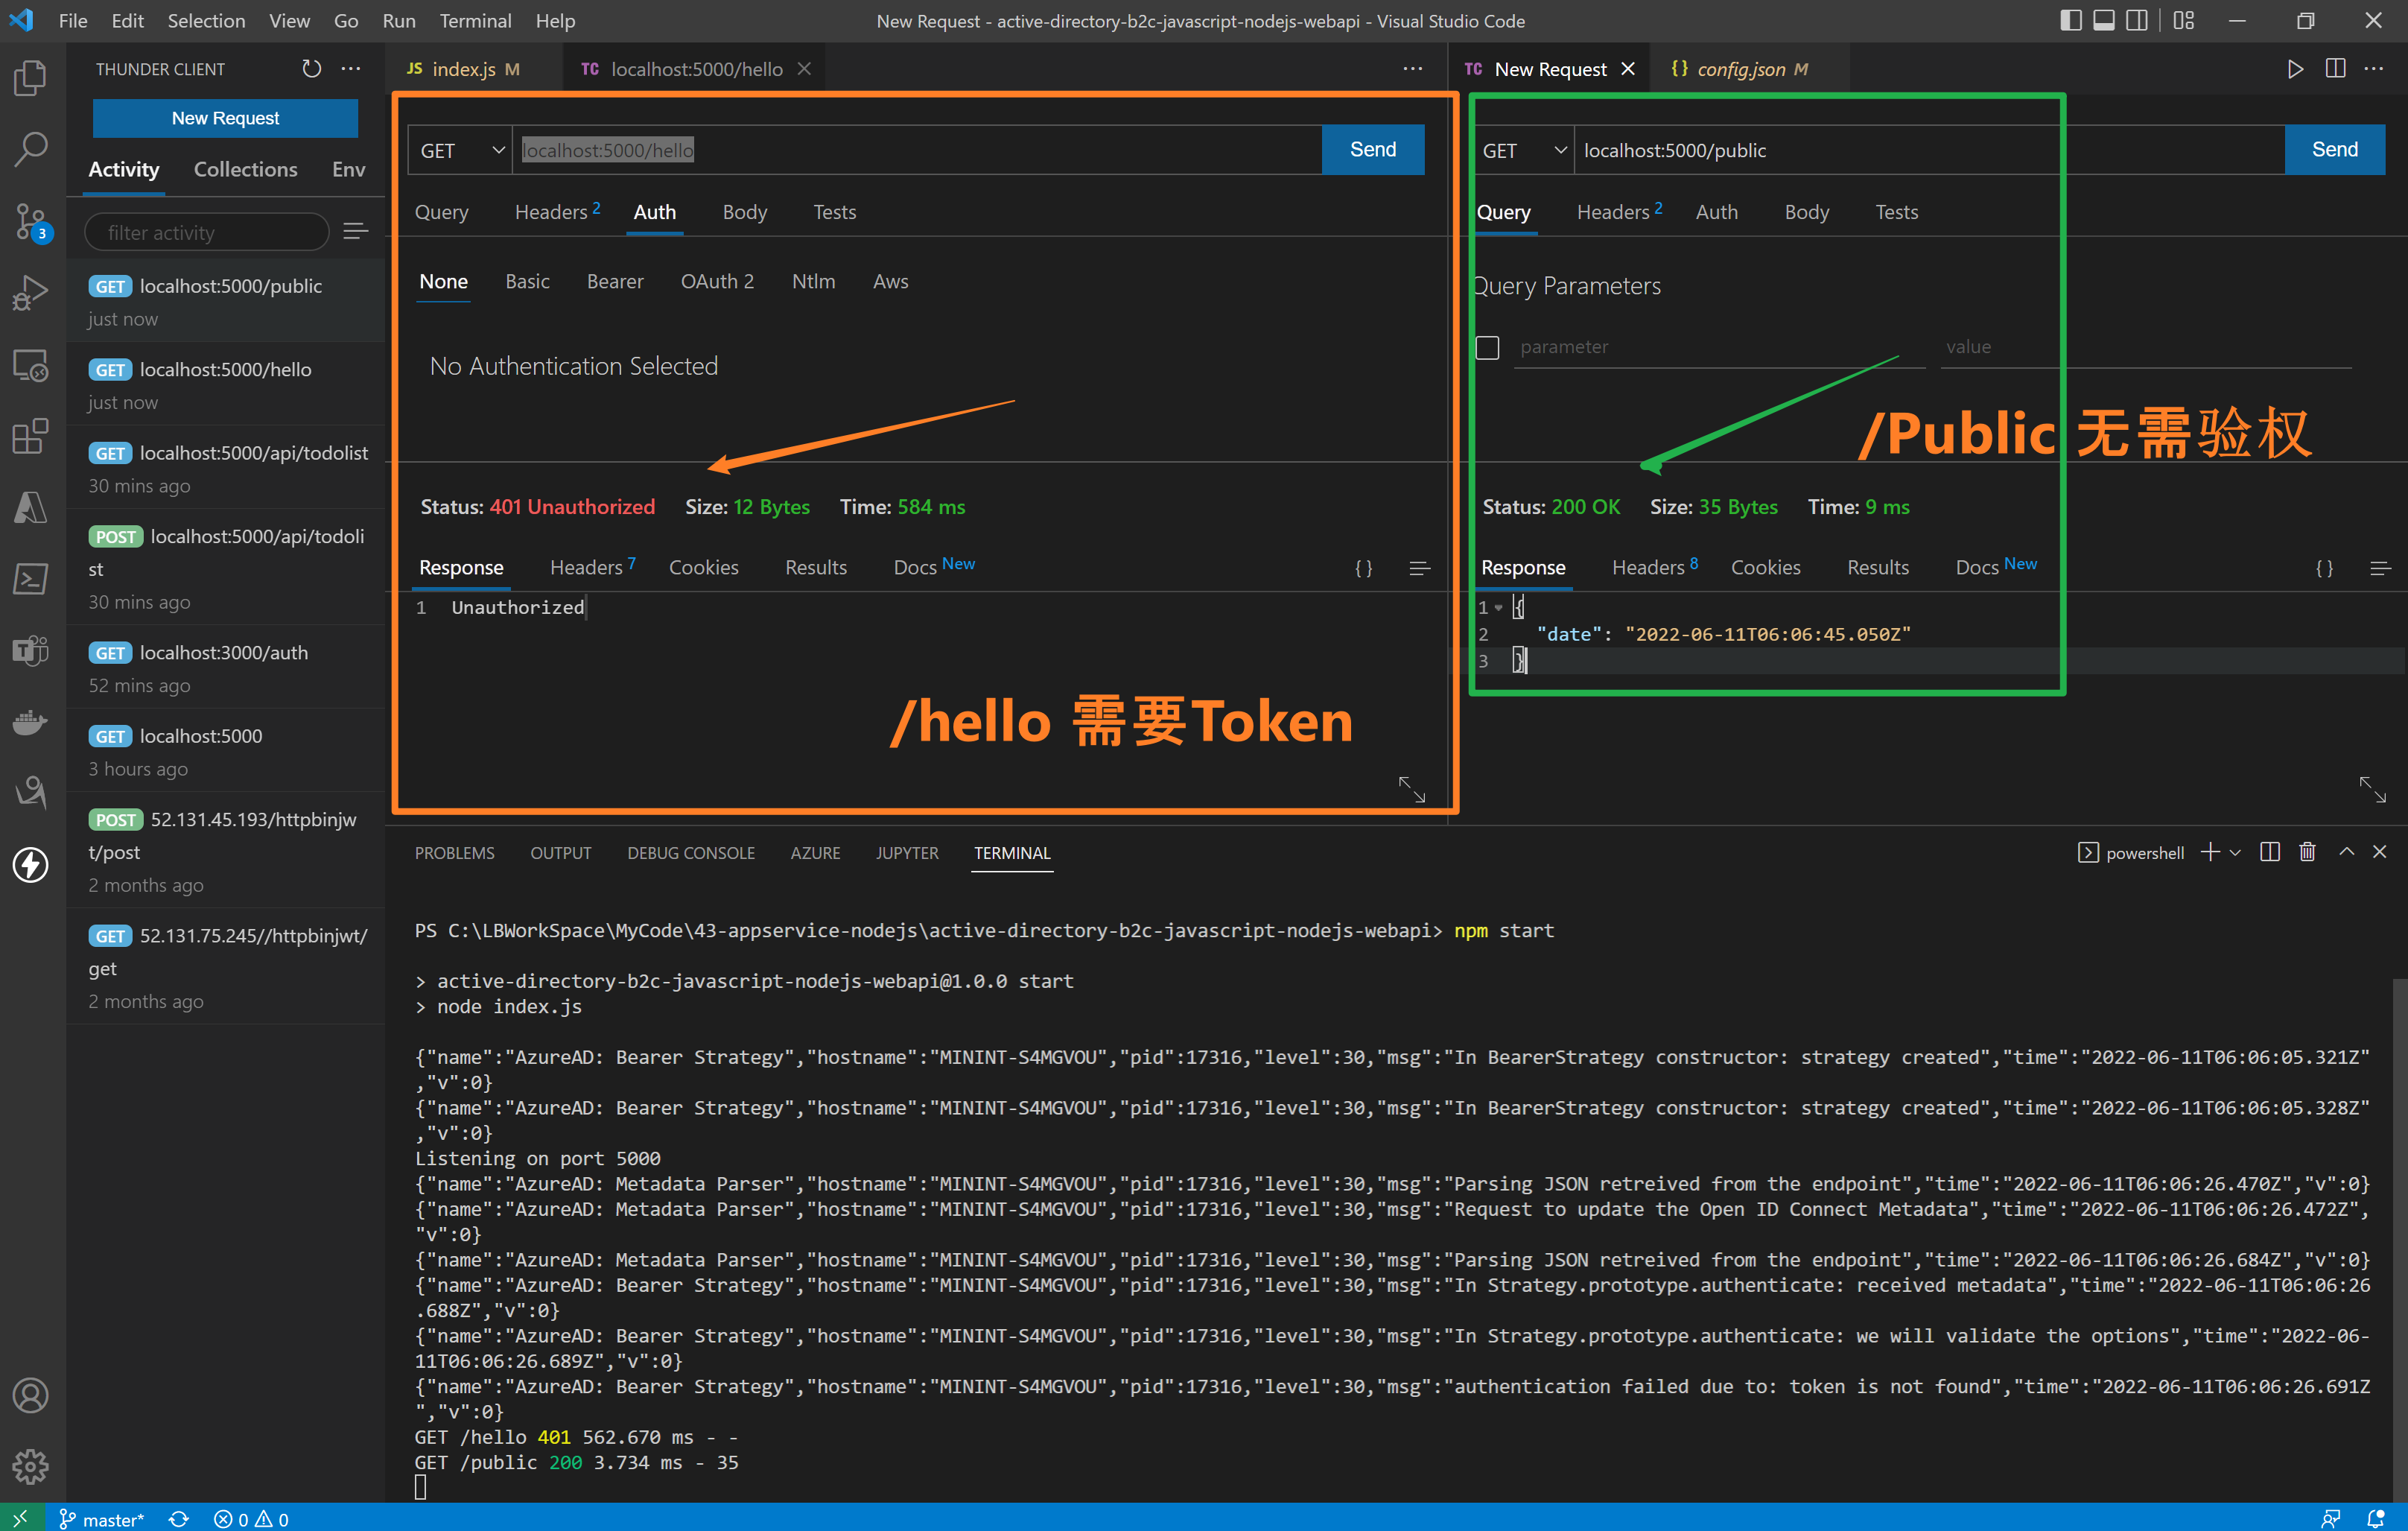
Task: Open the Docker icon in the activity bar
Action: (30, 721)
